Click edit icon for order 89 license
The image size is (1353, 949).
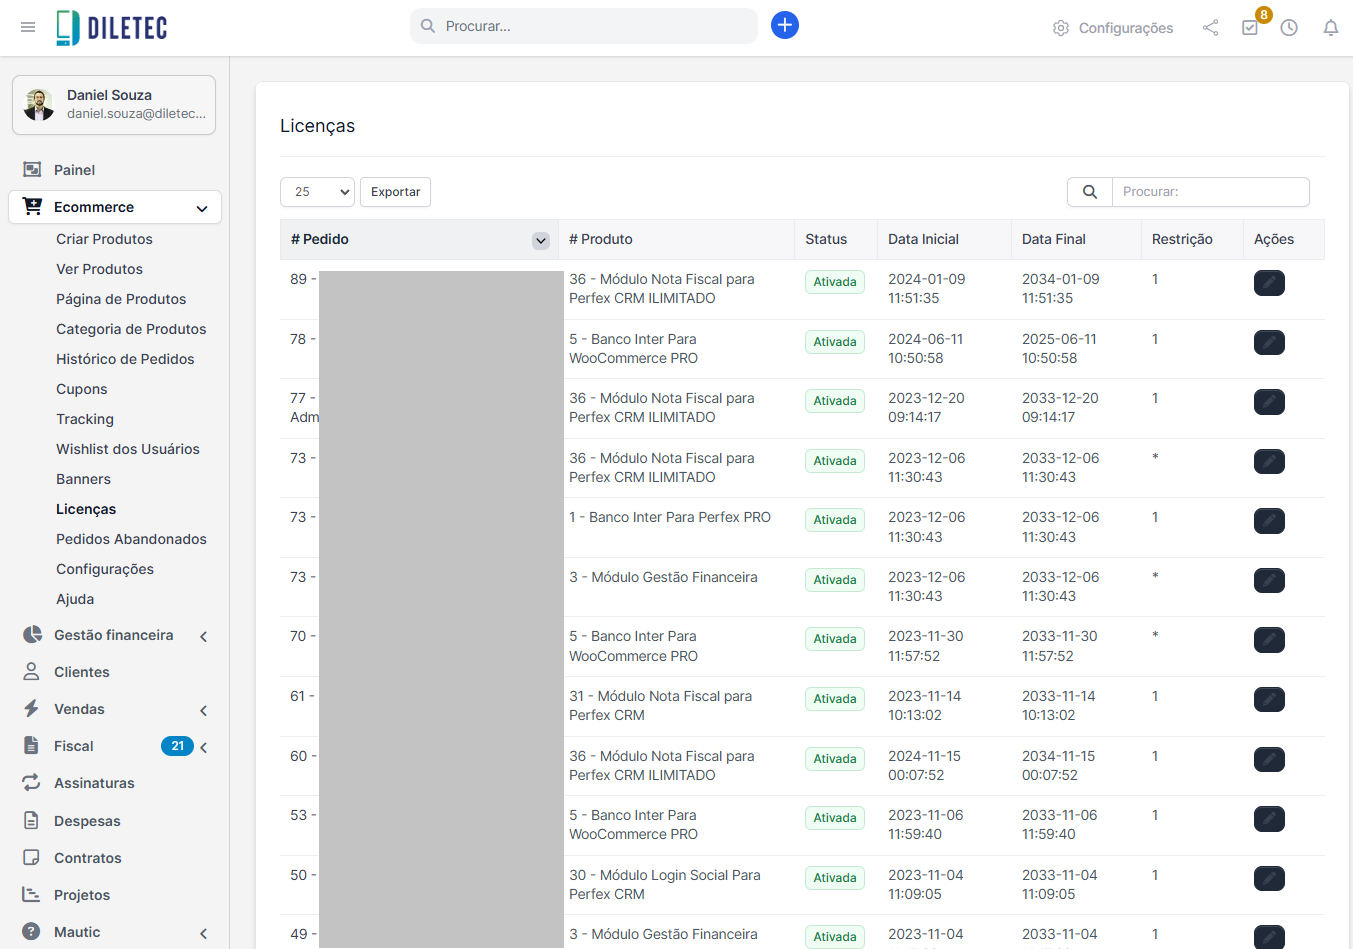coord(1269,283)
